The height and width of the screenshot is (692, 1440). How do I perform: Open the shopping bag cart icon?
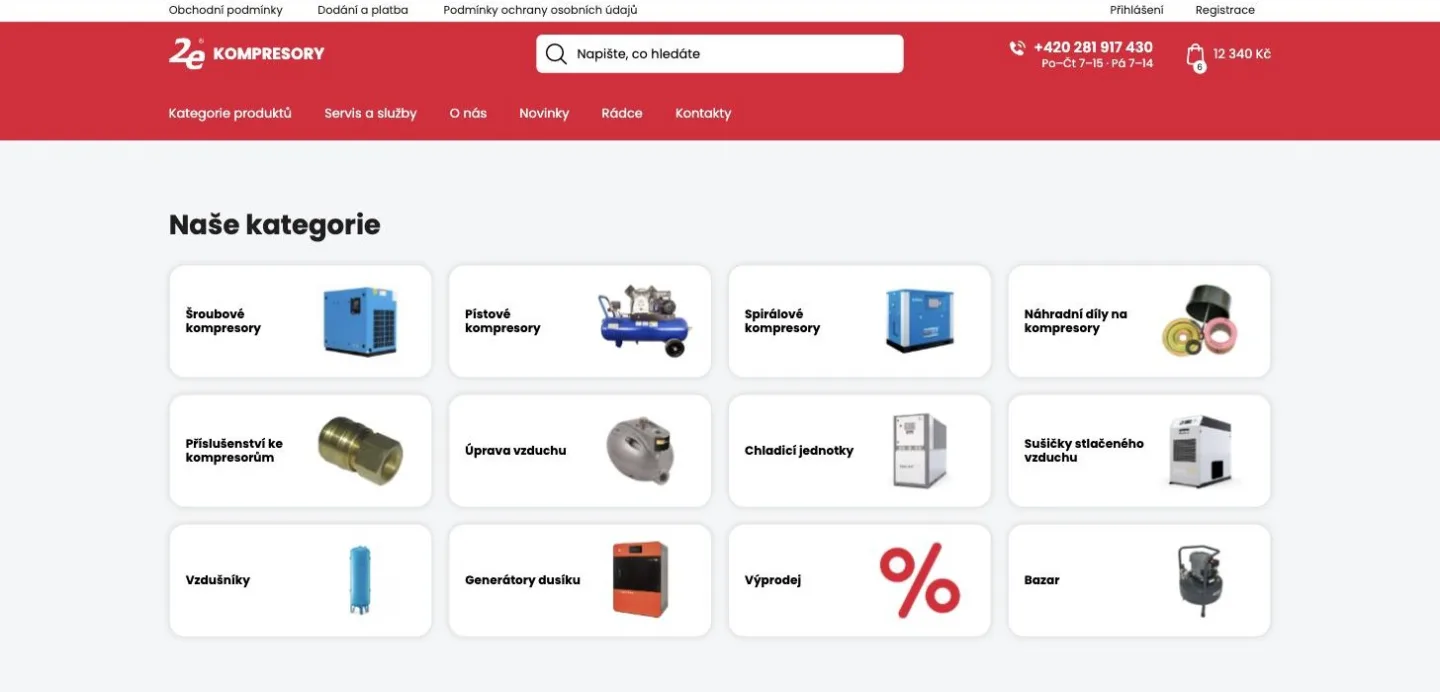pyautogui.click(x=1195, y=54)
